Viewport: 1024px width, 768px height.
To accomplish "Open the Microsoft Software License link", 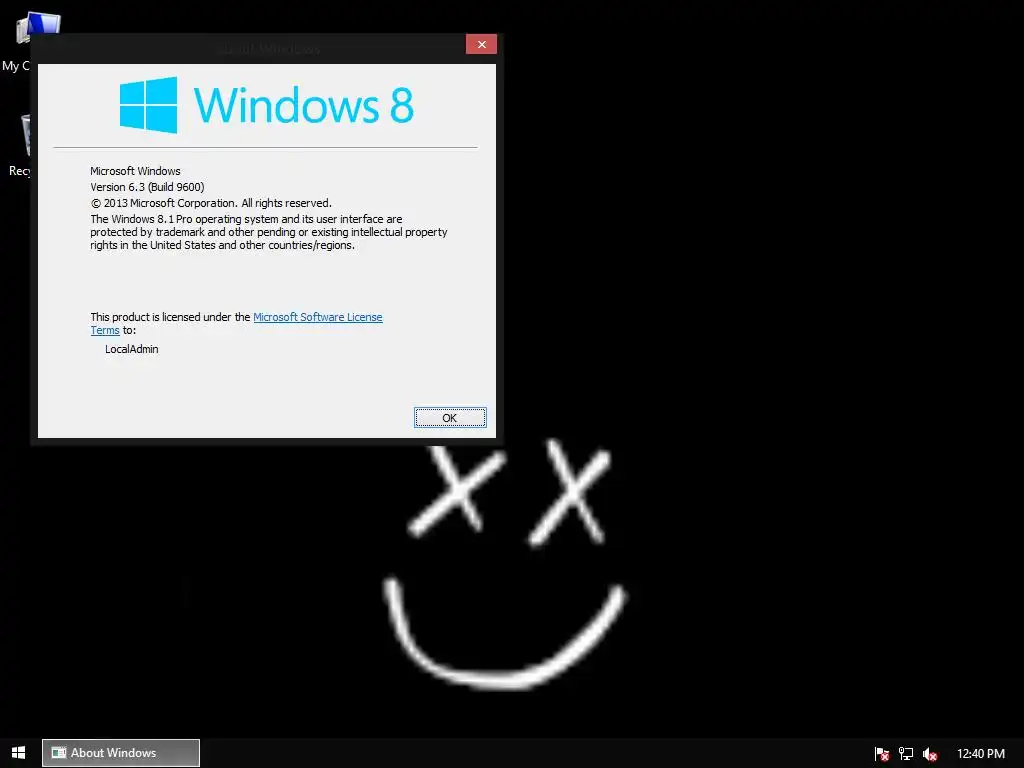I will (318, 317).
